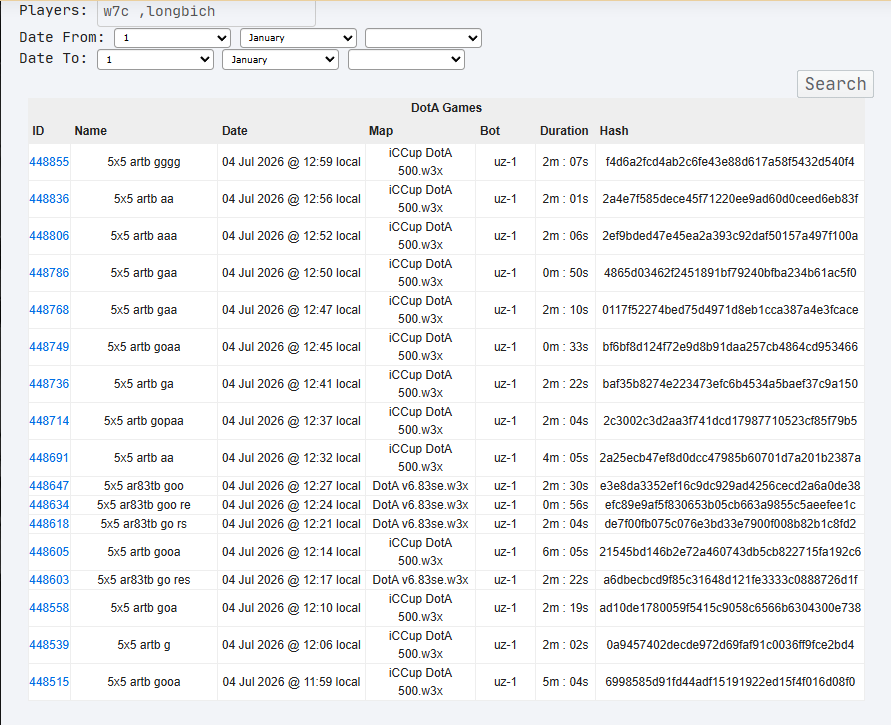Select game name '5x5 artb g'
The width and height of the screenshot is (891, 725).
pos(144,645)
